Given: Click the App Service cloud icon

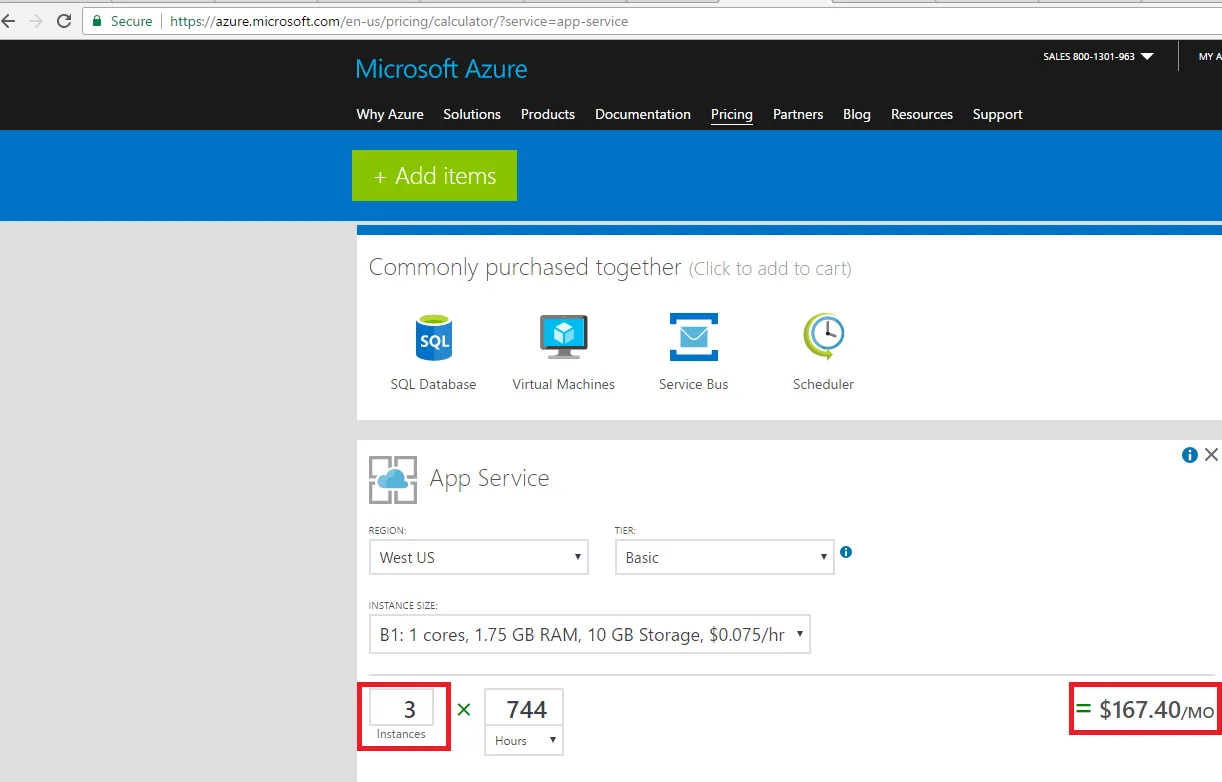Looking at the screenshot, I should click(x=393, y=479).
